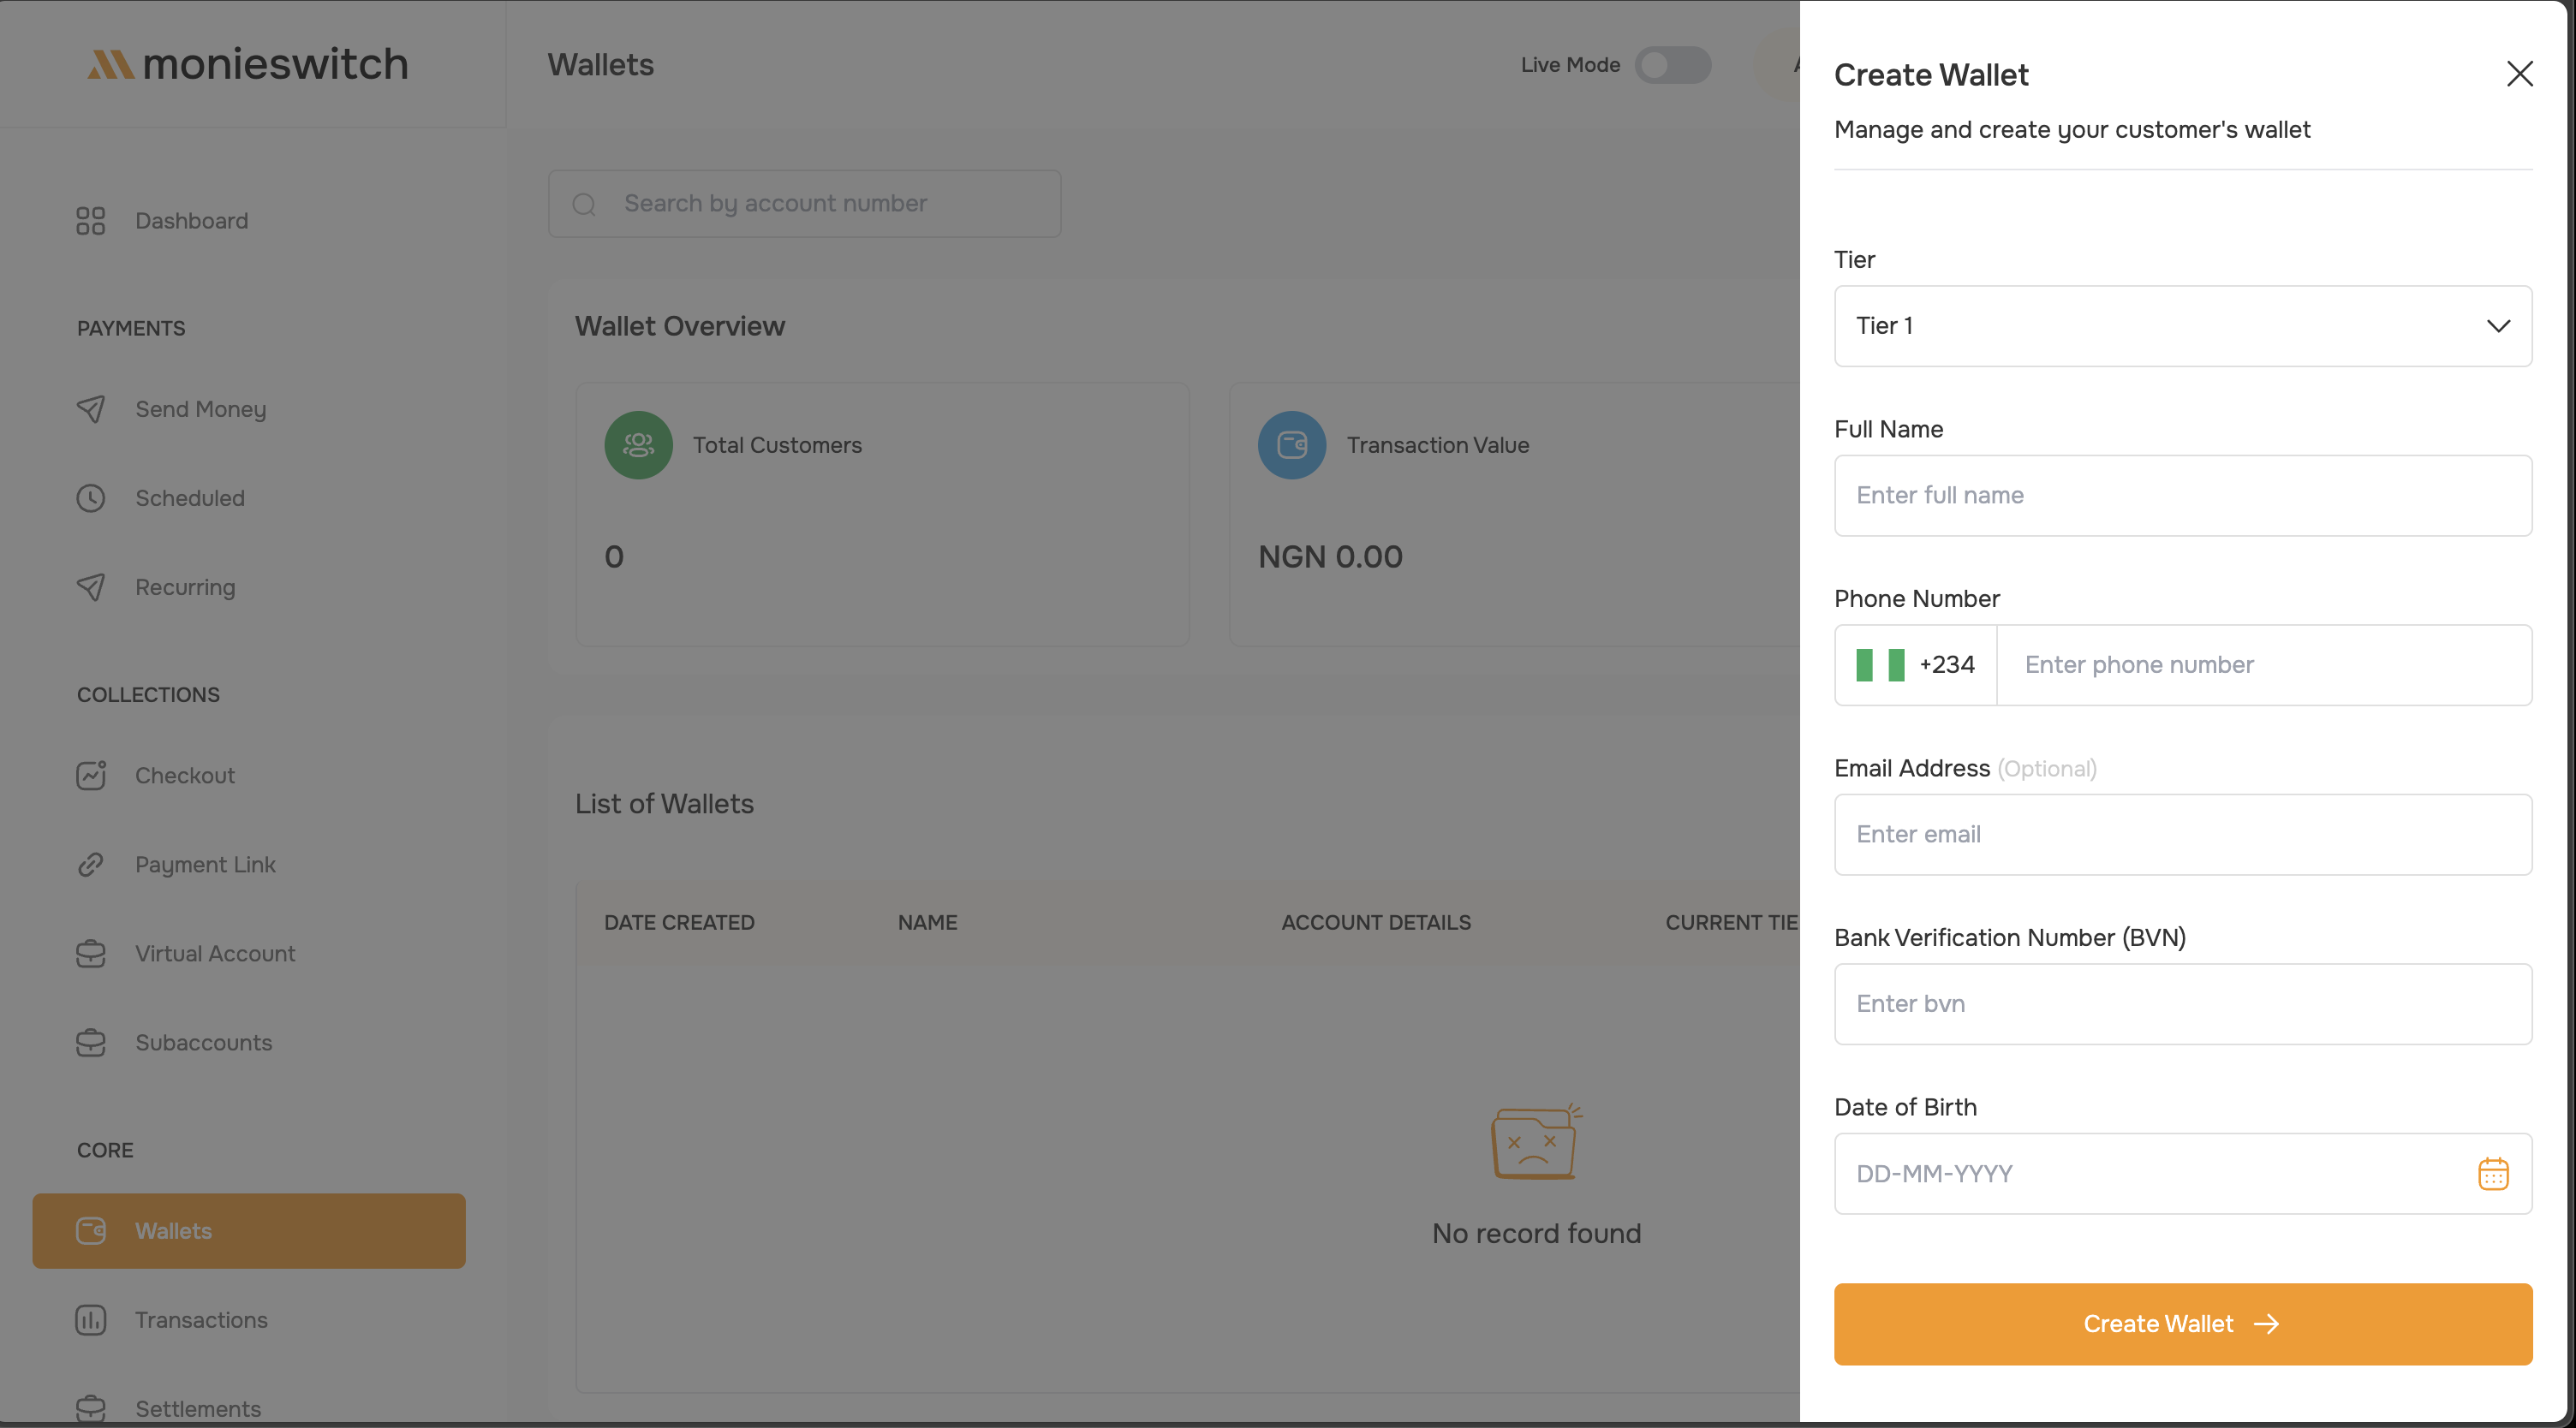Open Recurring payments in sidebar
This screenshot has height=1428, width=2576.
pyautogui.click(x=185, y=587)
